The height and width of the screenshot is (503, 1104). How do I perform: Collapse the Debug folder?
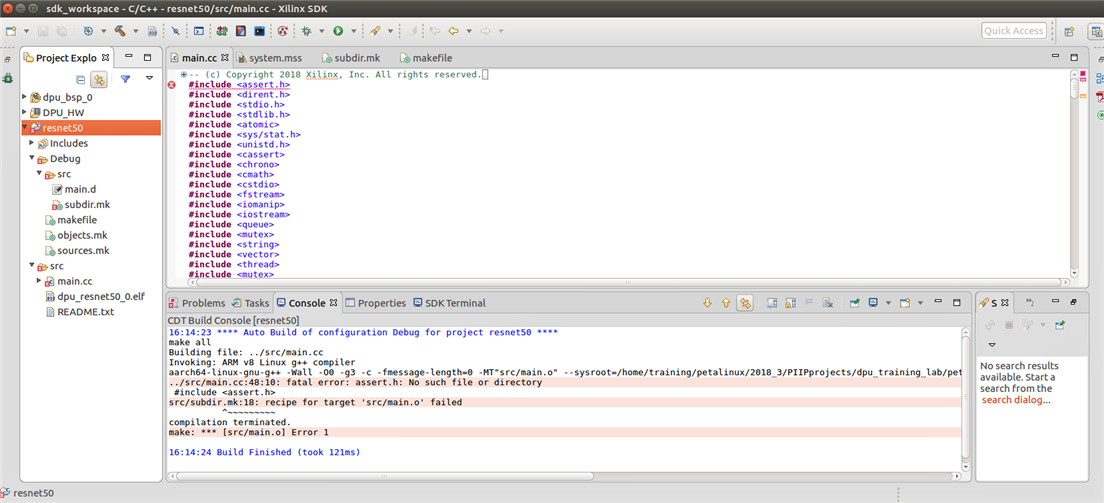pyautogui.click(x=32, y=159)
